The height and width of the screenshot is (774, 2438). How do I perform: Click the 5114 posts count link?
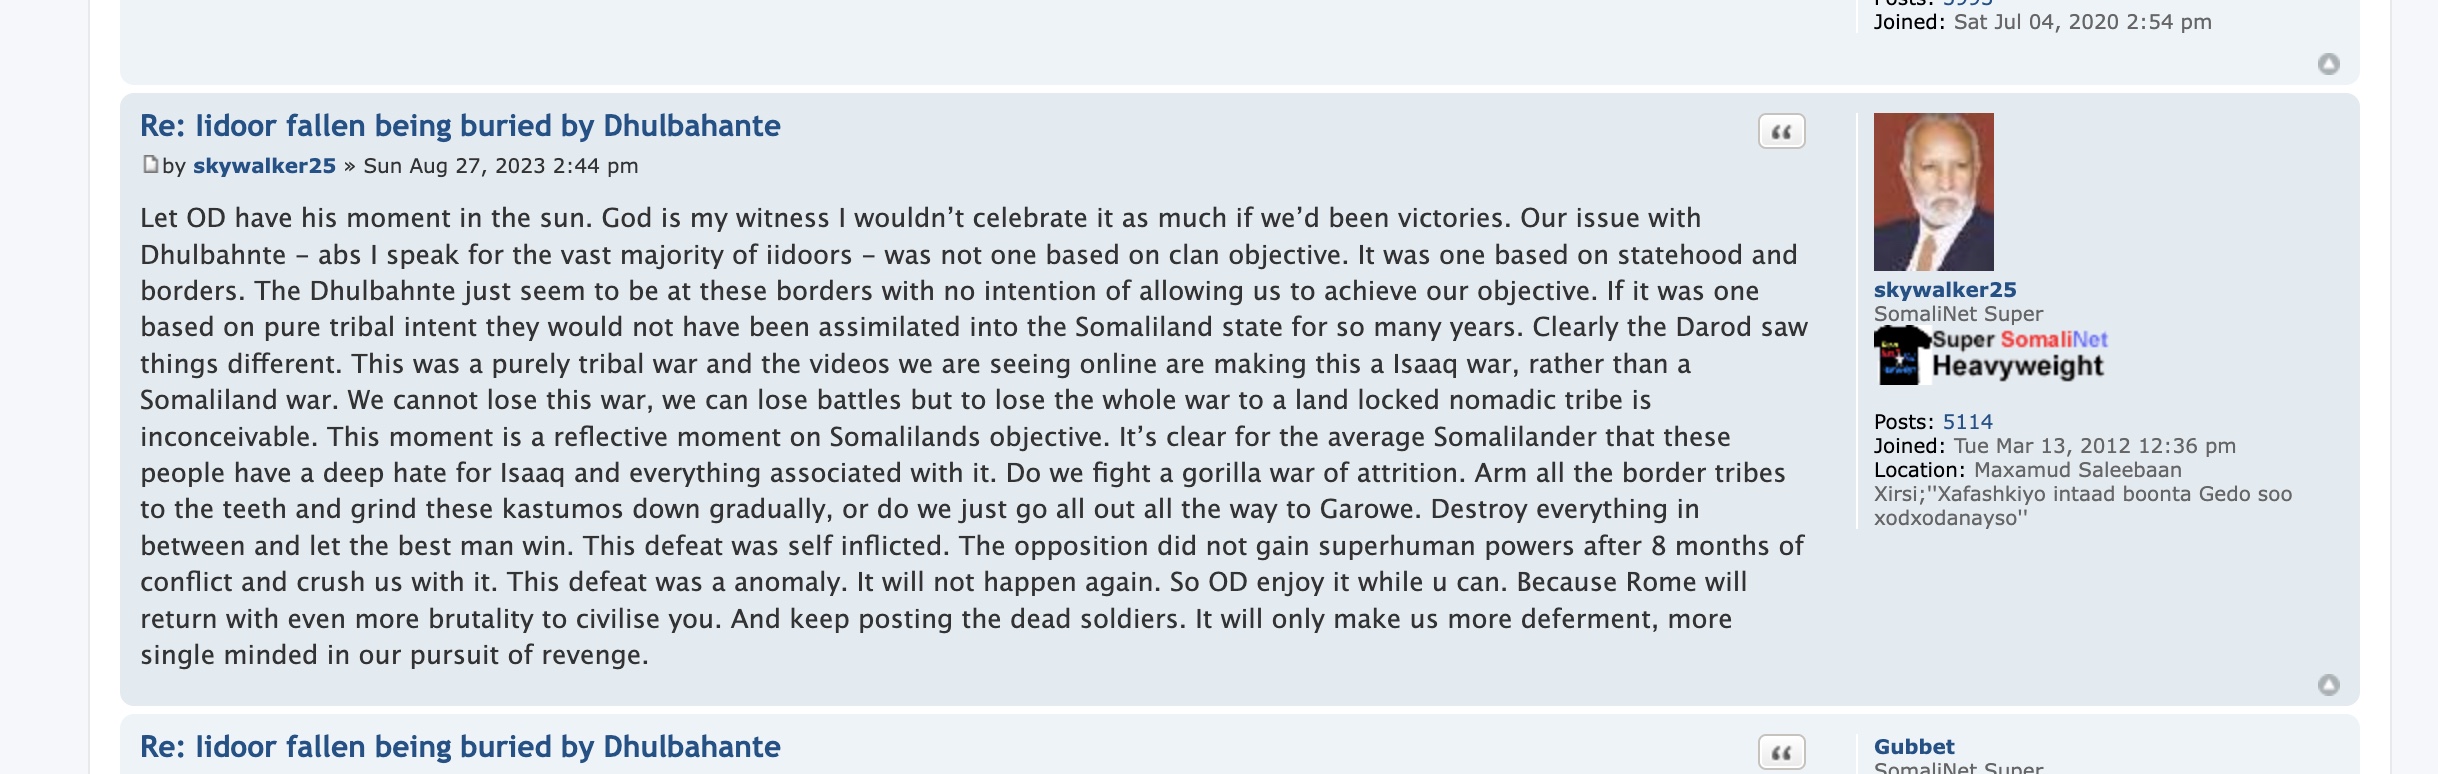1967,422
